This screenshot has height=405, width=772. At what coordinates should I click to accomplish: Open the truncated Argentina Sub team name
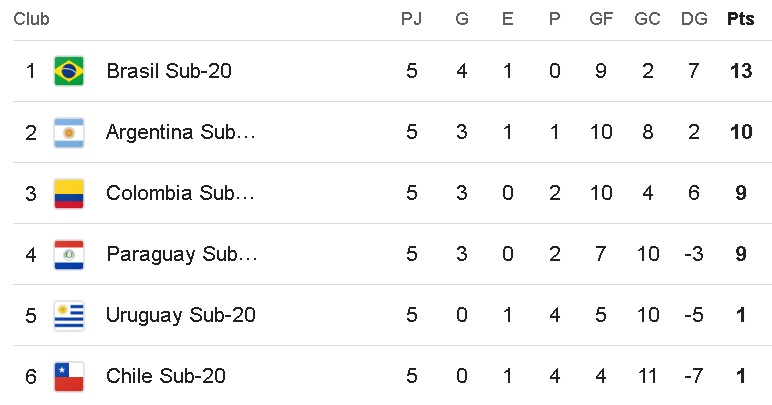(x=181, y=132)
